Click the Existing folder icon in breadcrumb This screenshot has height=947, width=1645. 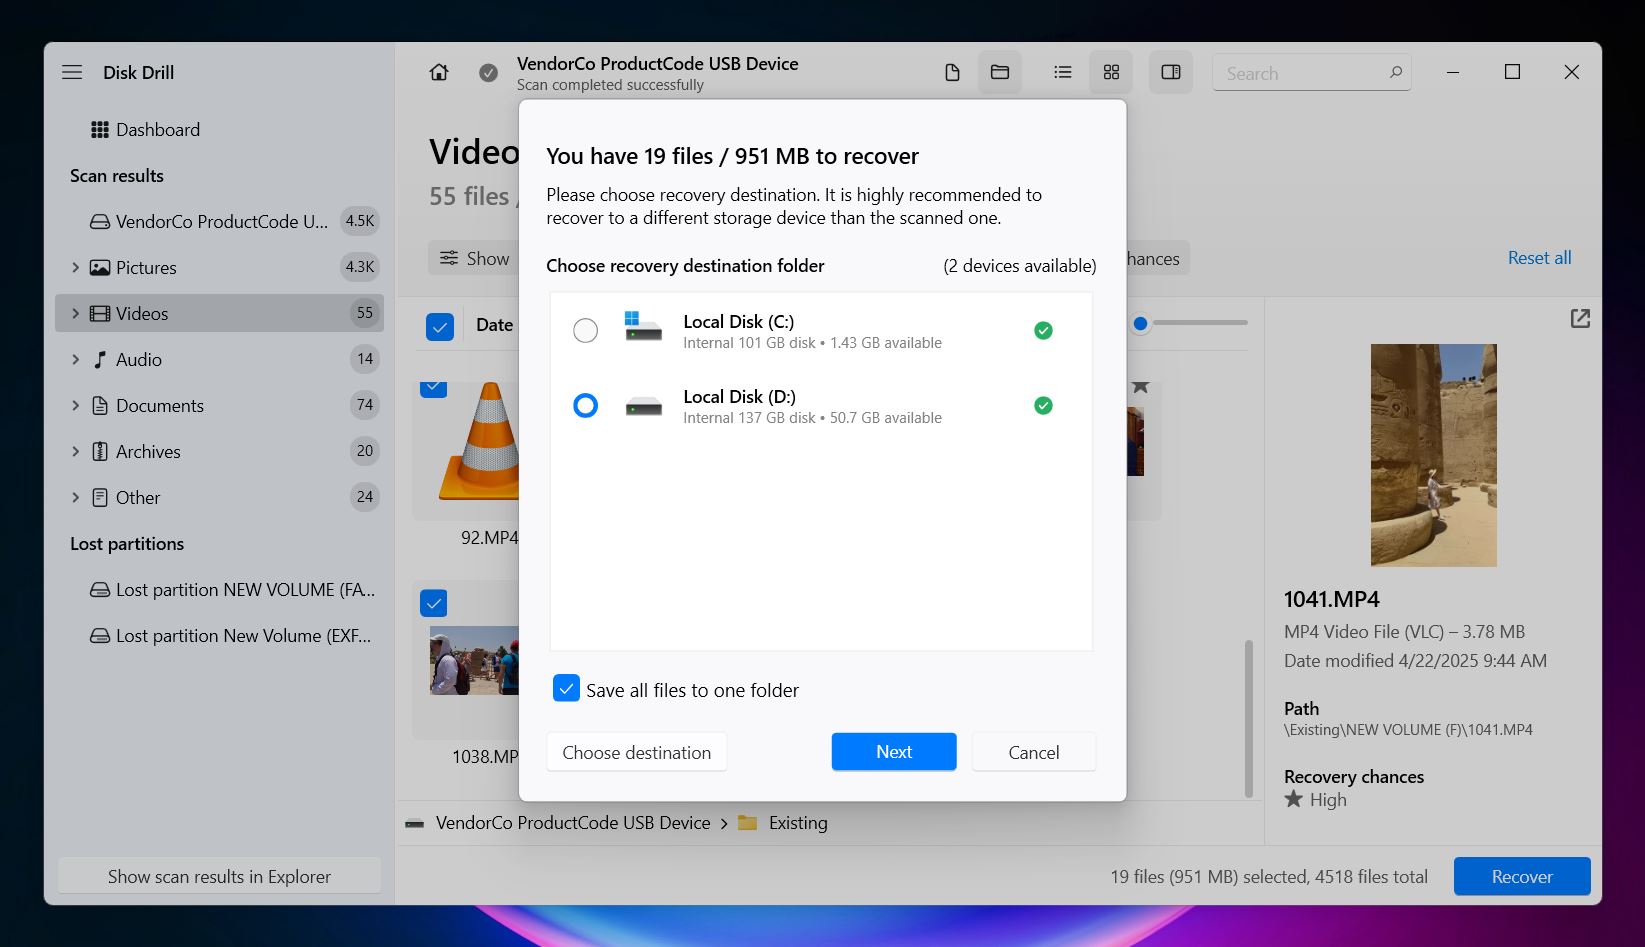[x=747, y=822]
